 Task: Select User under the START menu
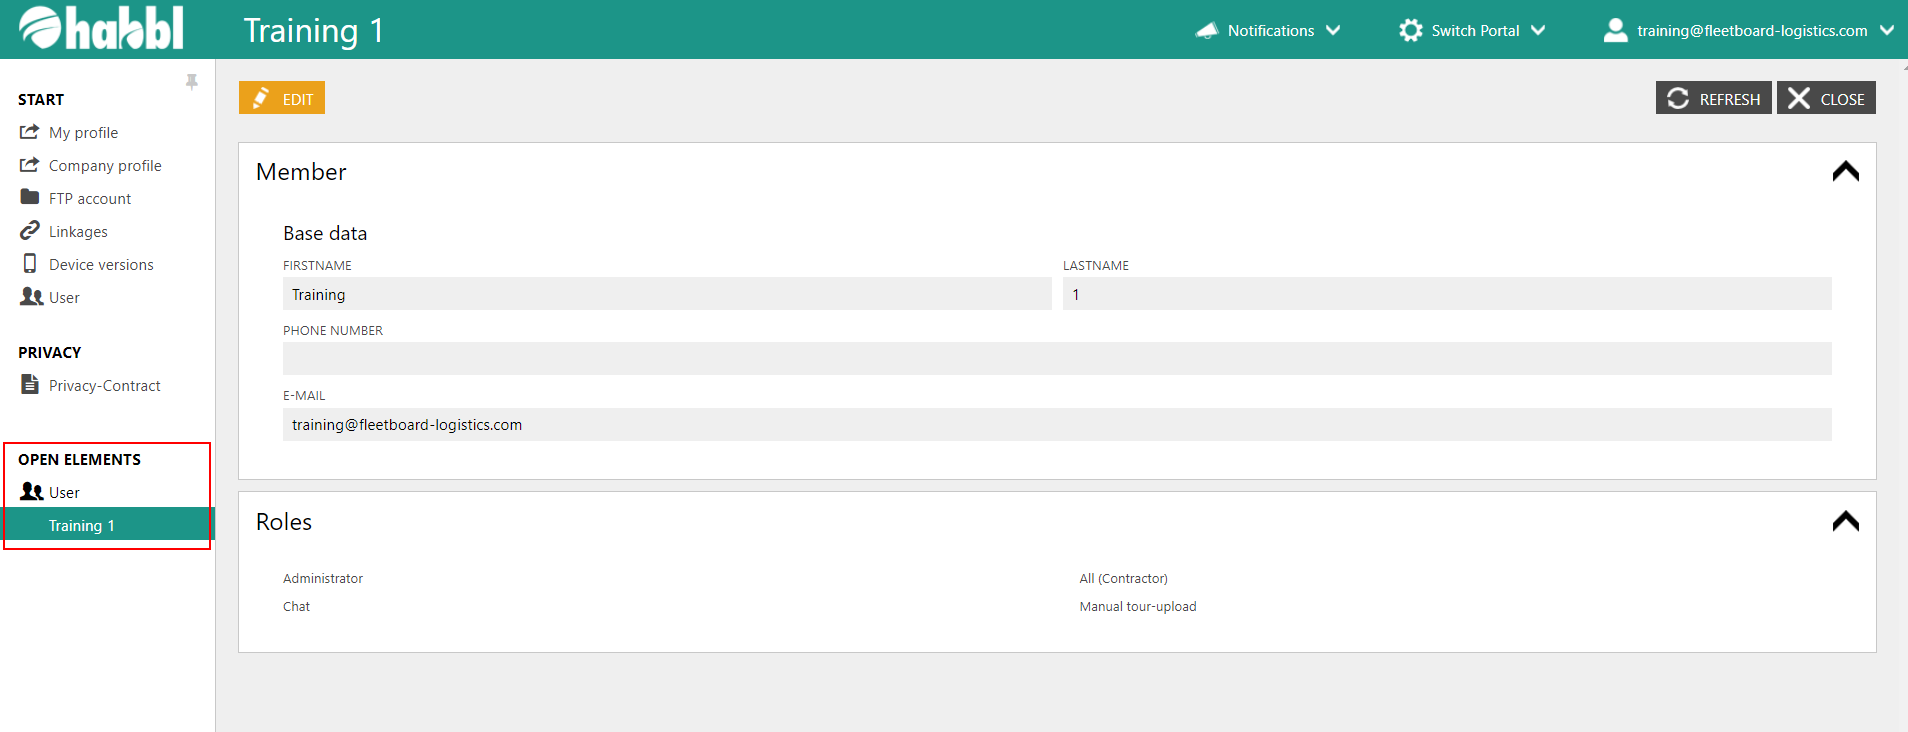point(64,297)
